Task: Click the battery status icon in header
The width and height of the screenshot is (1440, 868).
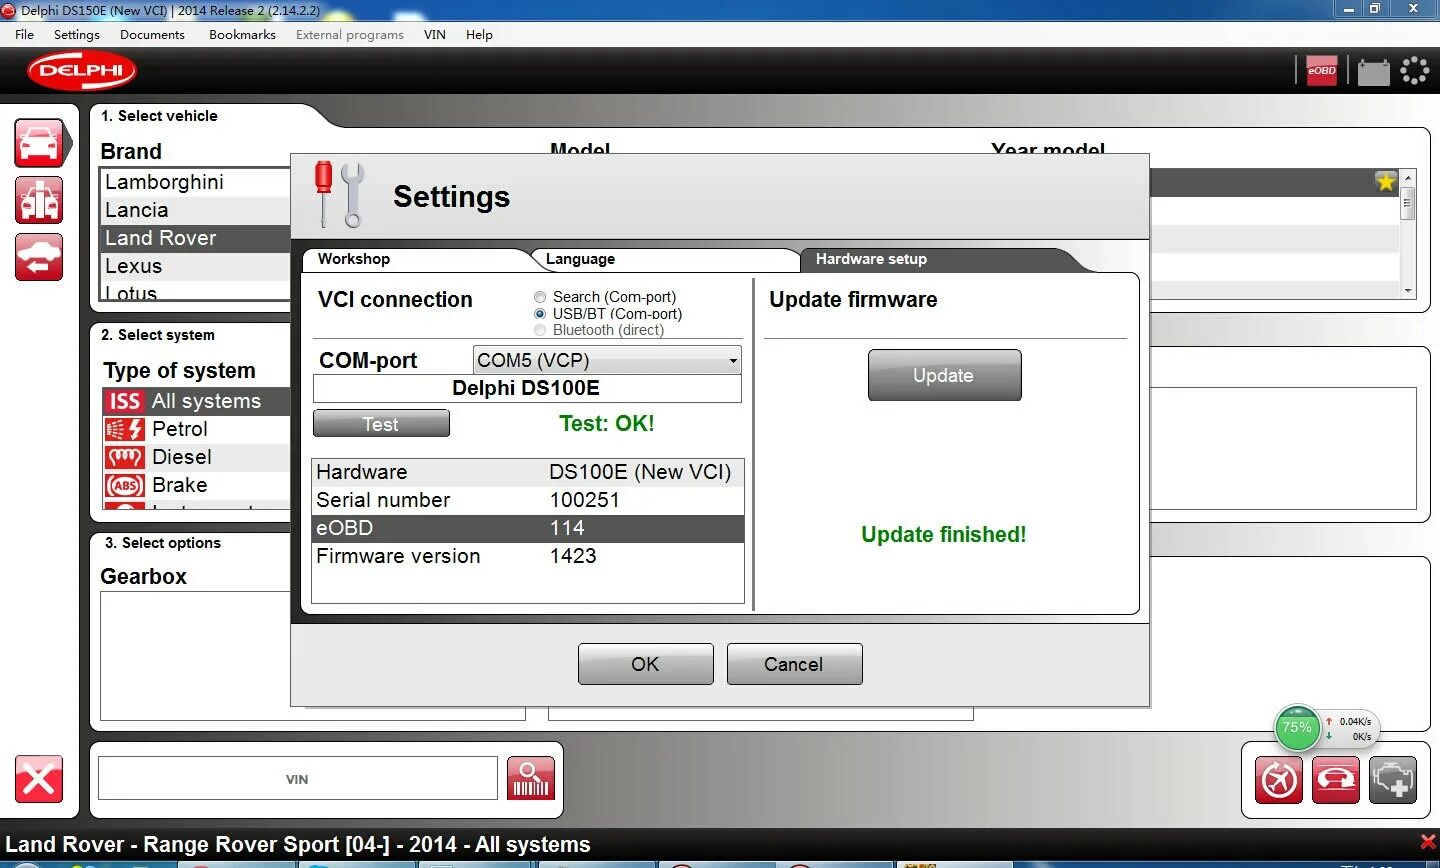Action: point(1373,71)
